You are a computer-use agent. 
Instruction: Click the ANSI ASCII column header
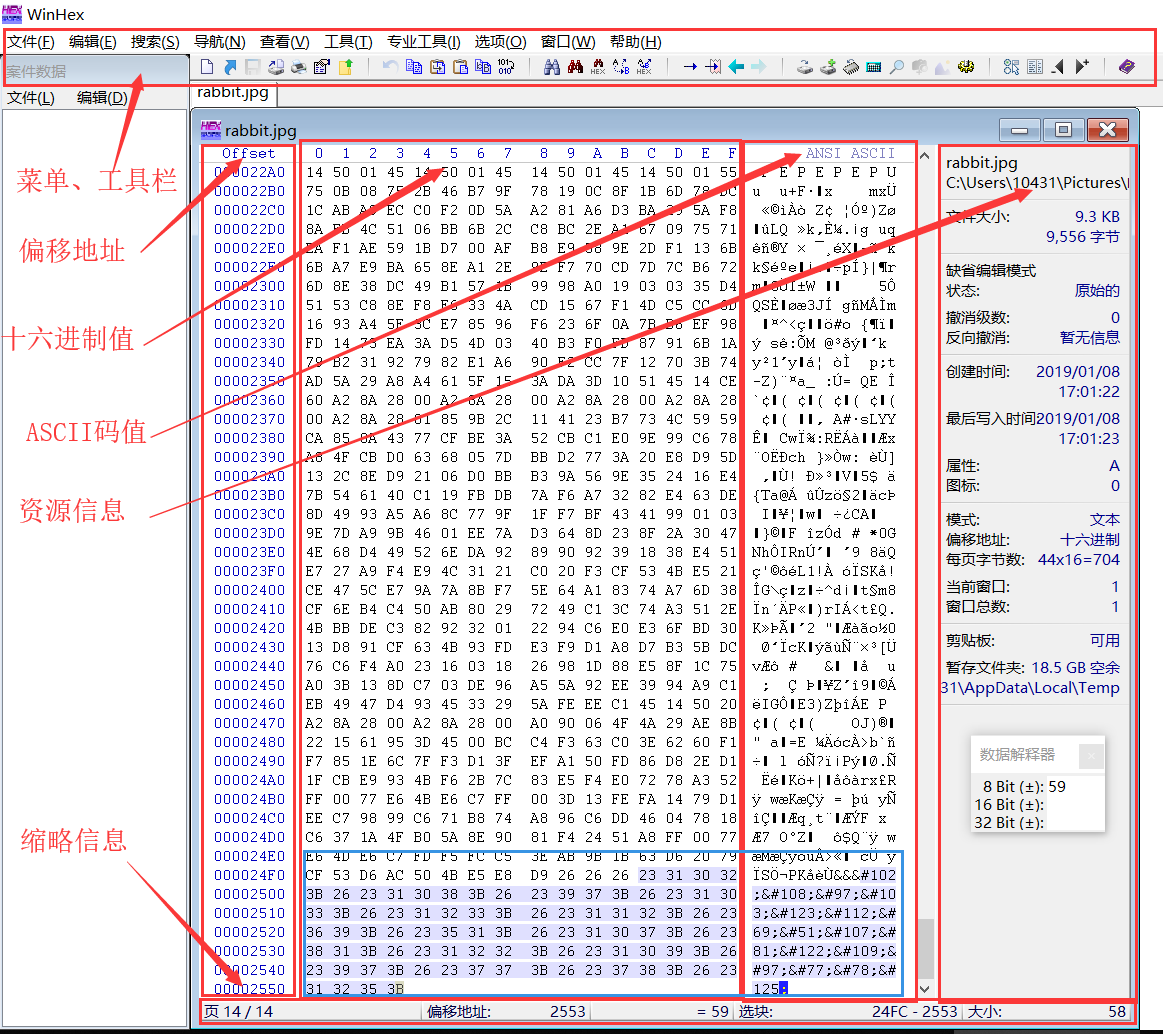tap(850, 154)
